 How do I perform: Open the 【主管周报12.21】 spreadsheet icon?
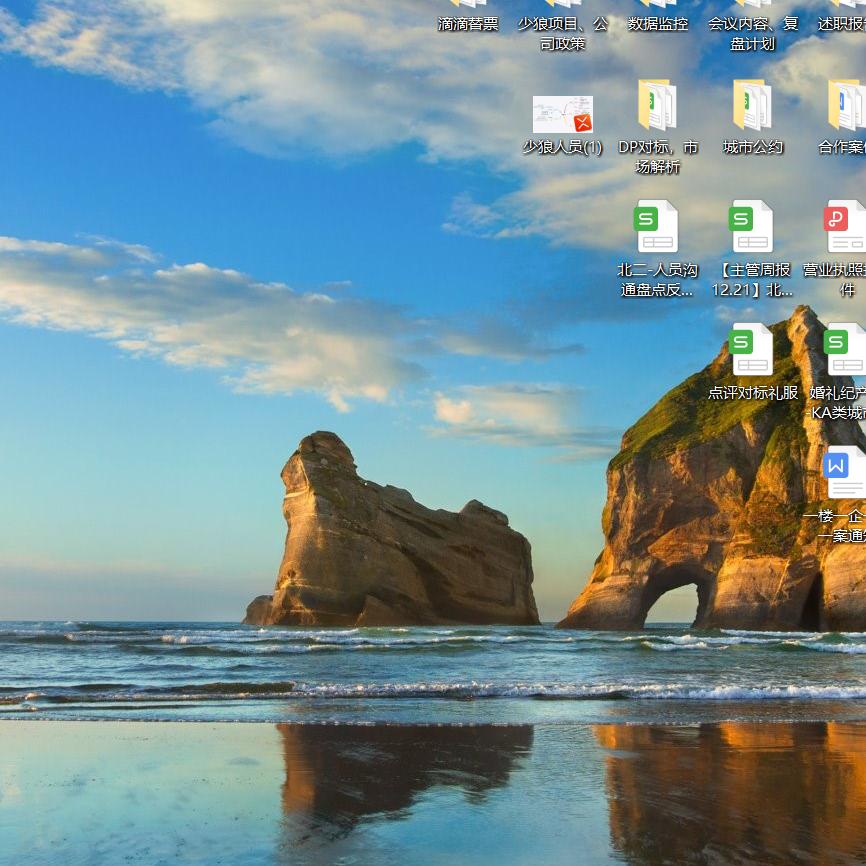click(752, 226)
